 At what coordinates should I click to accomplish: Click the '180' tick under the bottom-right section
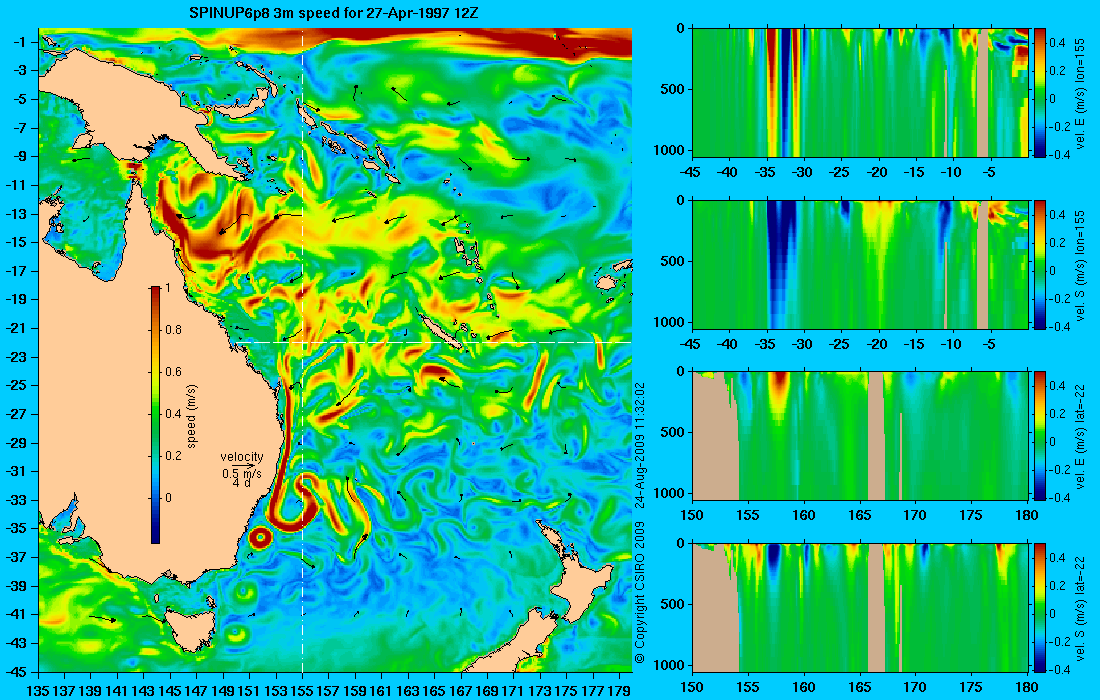1027,687
